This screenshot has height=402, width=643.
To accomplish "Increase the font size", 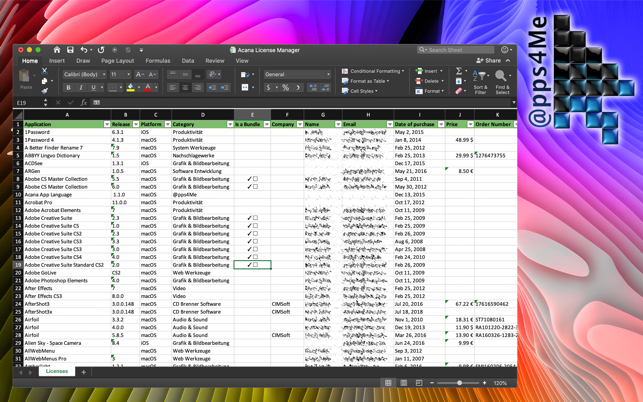I will point(139,74).
